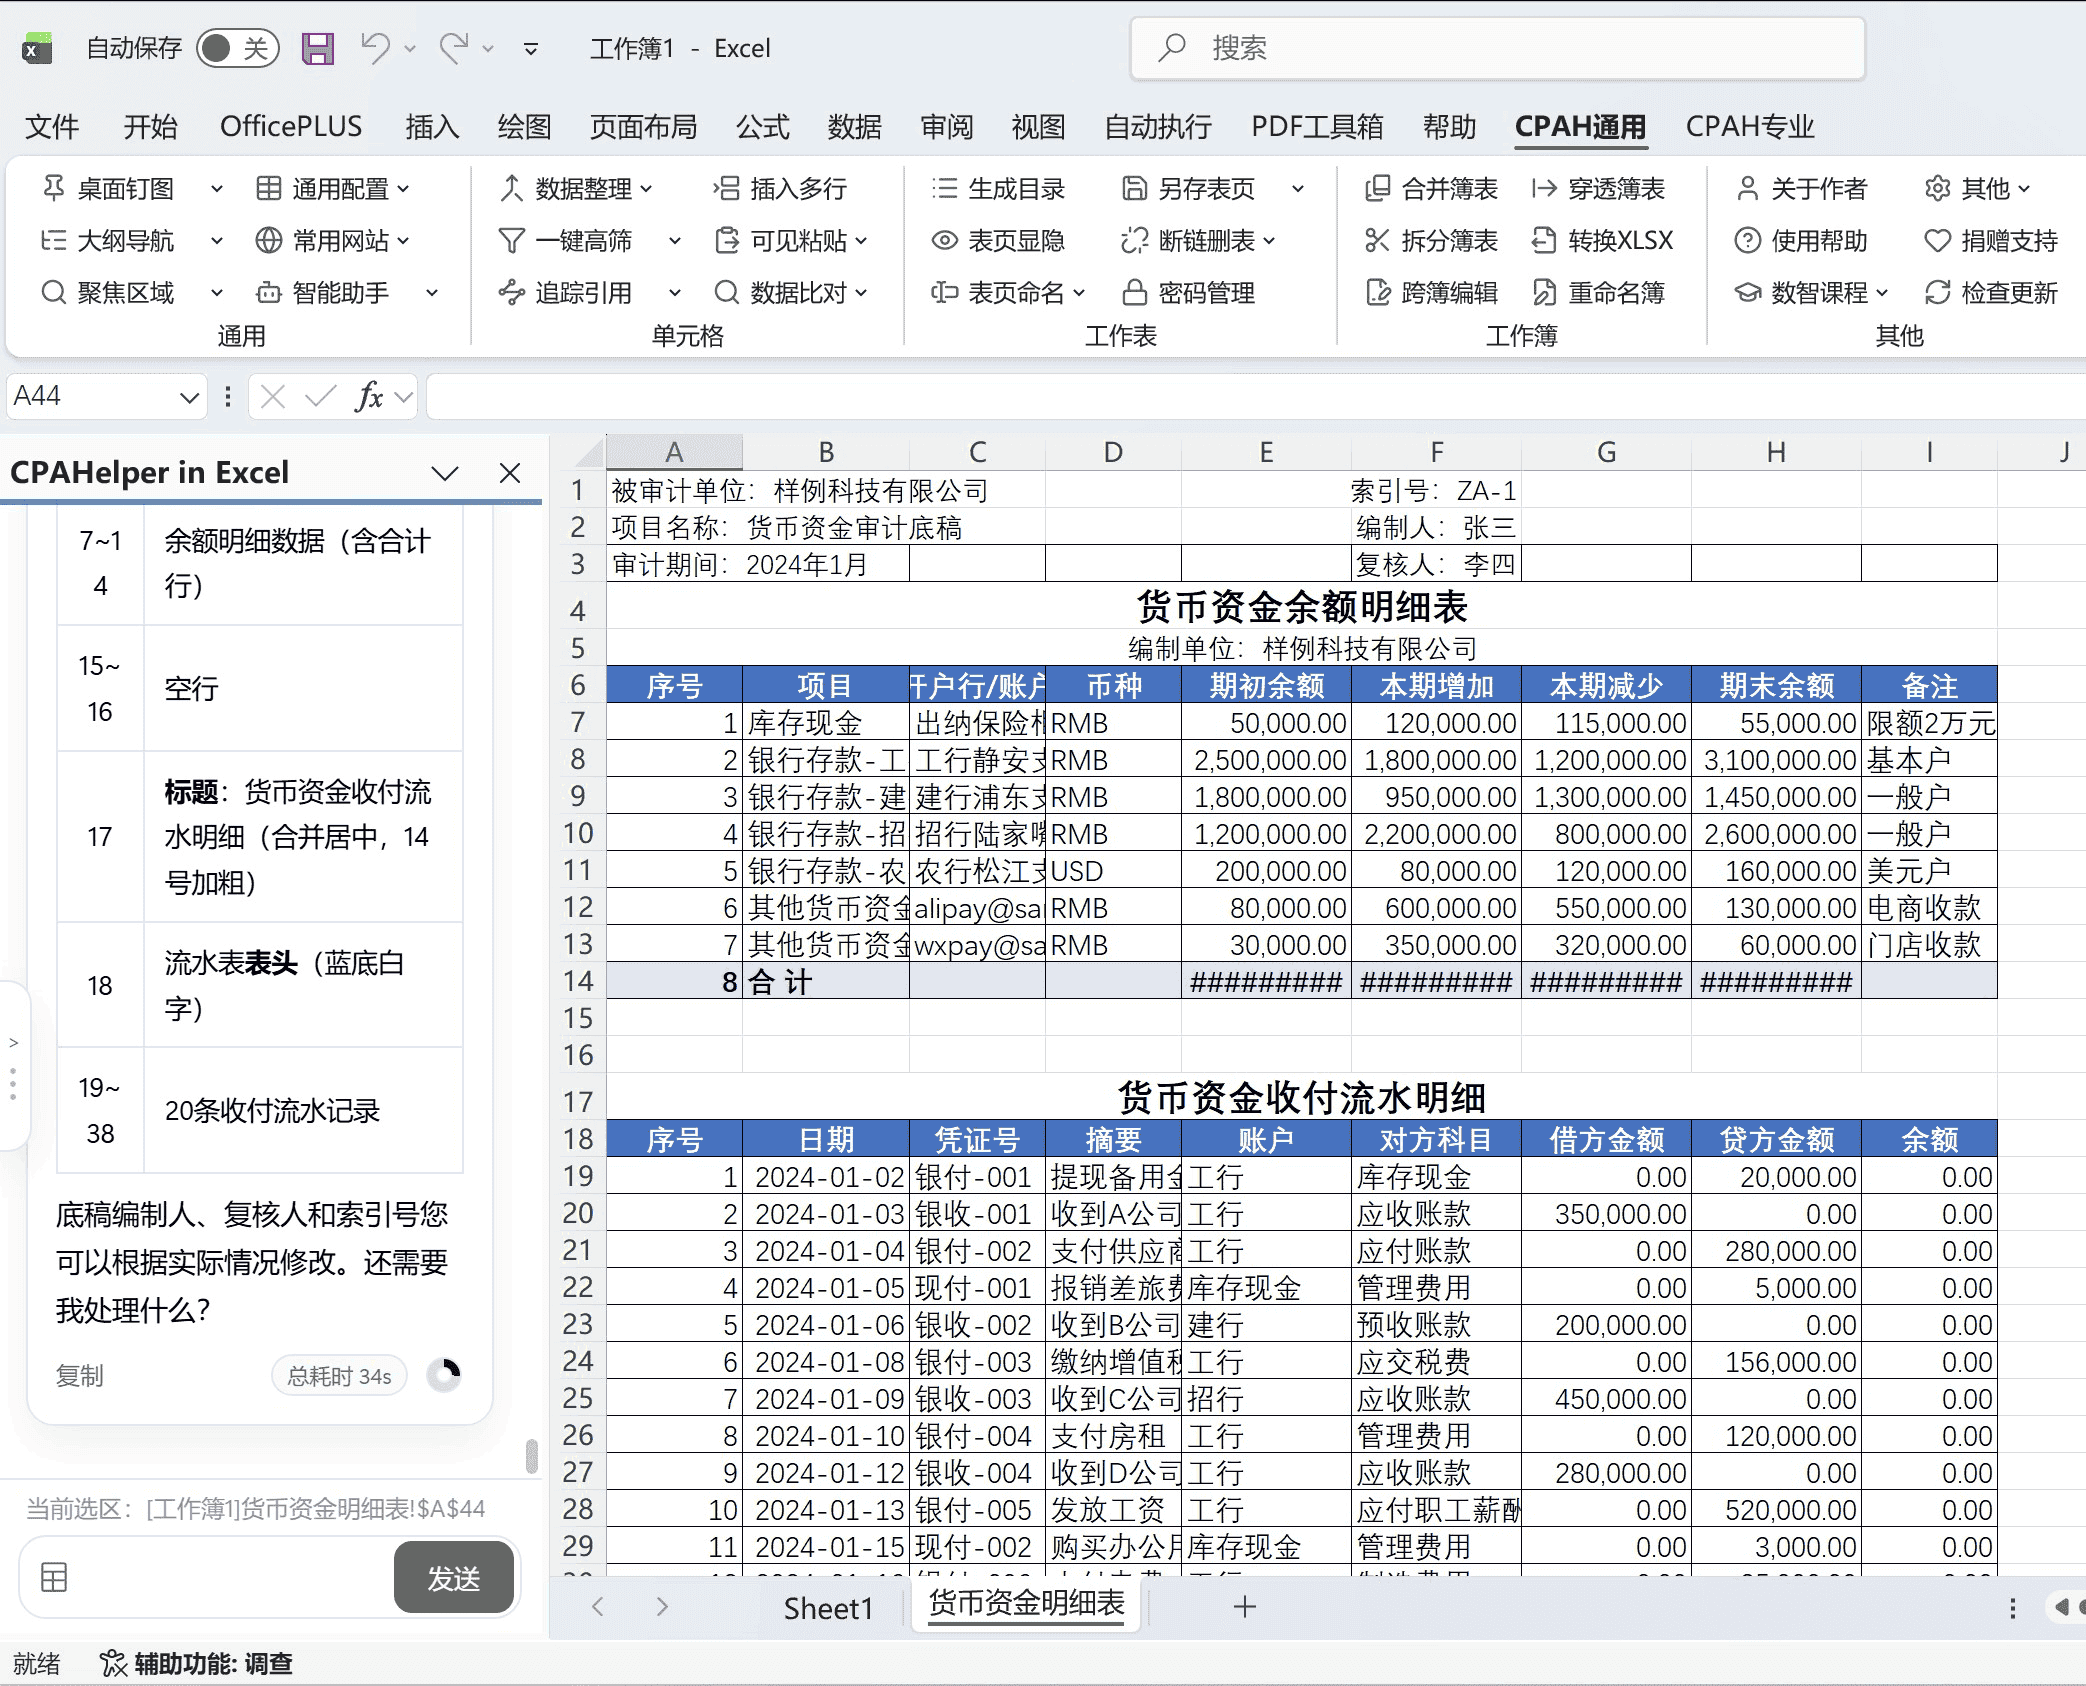Click the 发送 button
The image size is (2086, 1686).
click(454, 1577)
